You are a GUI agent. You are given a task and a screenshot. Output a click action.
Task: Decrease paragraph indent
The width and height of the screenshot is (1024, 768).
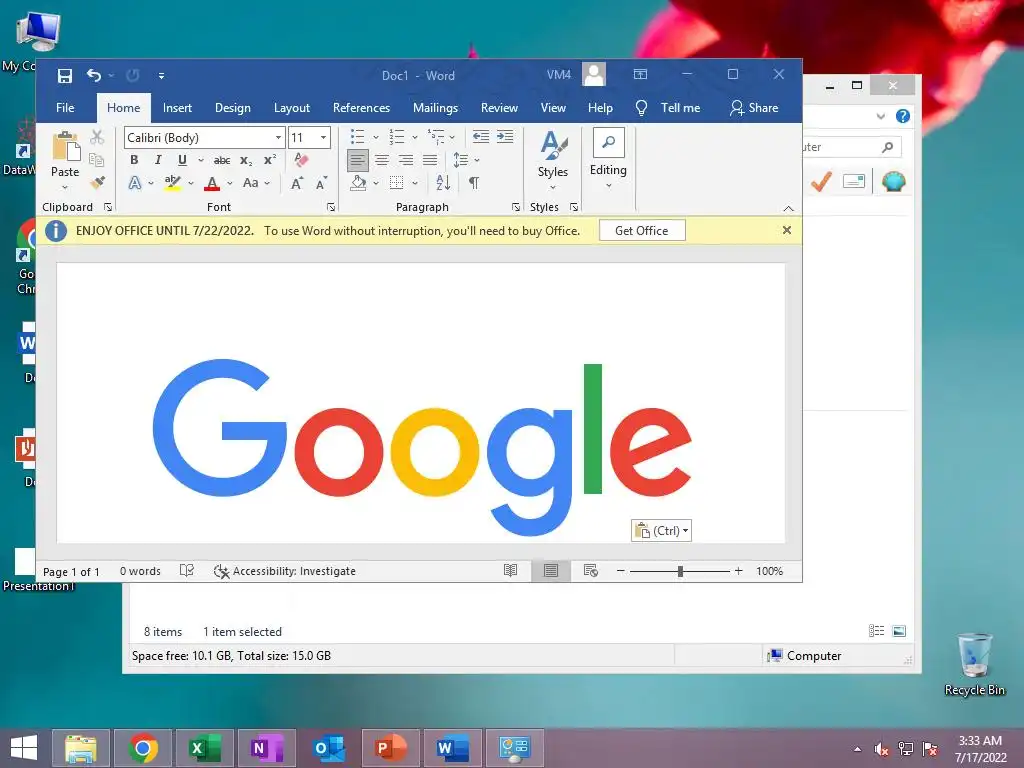click(x=481, y=136)
